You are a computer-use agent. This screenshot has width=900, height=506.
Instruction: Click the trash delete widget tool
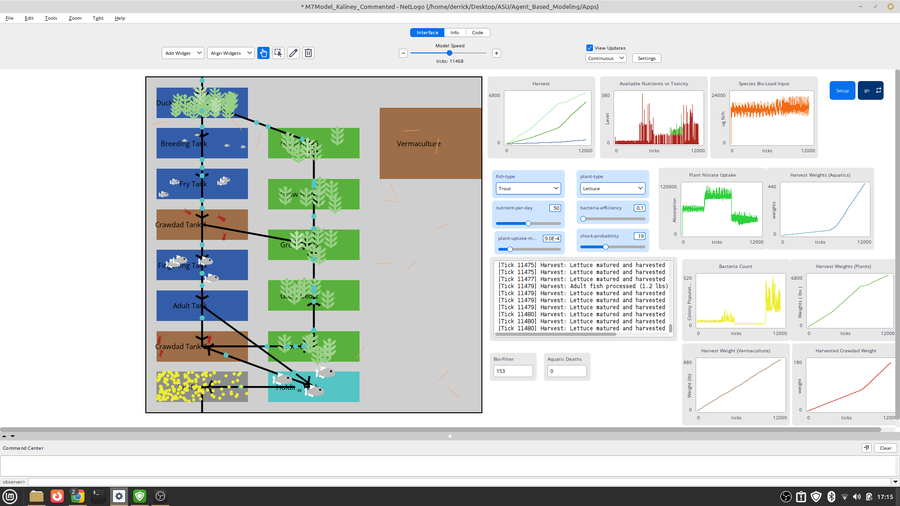308,53
